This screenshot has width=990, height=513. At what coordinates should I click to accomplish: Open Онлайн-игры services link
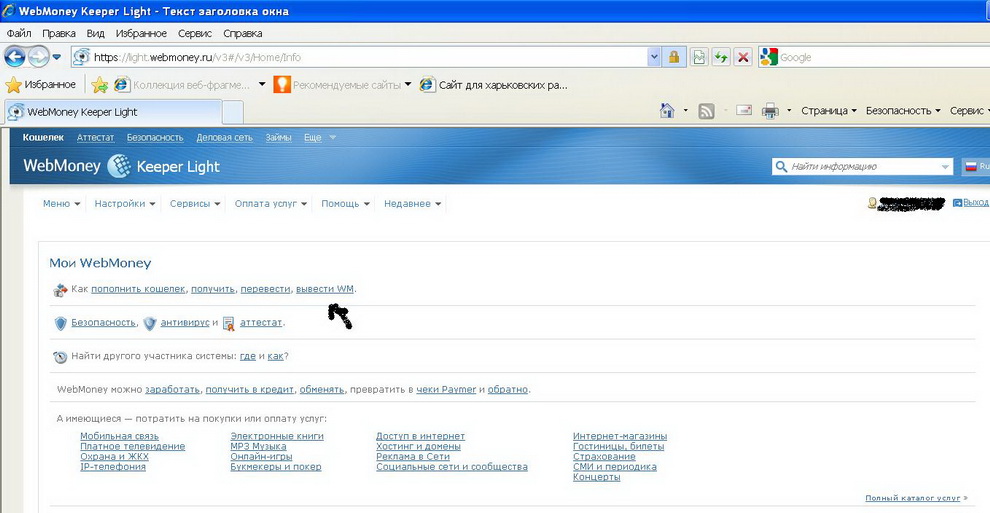coord(261,456)
